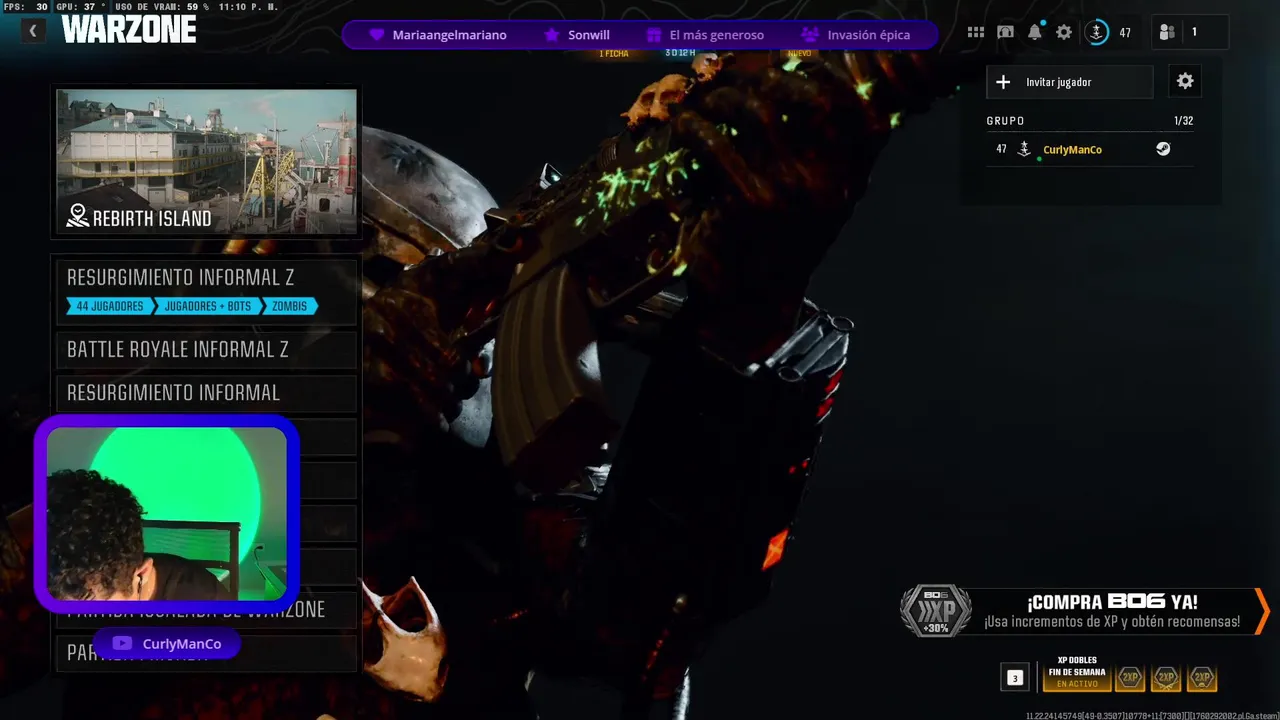Click the star icon beside Sonwill

[551, 35]
